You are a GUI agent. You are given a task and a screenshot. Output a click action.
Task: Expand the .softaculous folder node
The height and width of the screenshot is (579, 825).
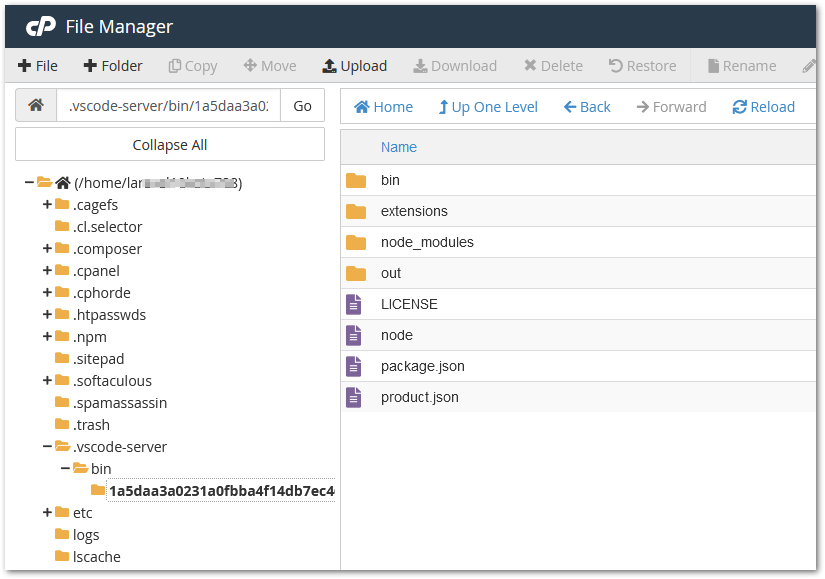tap(47, 380)
